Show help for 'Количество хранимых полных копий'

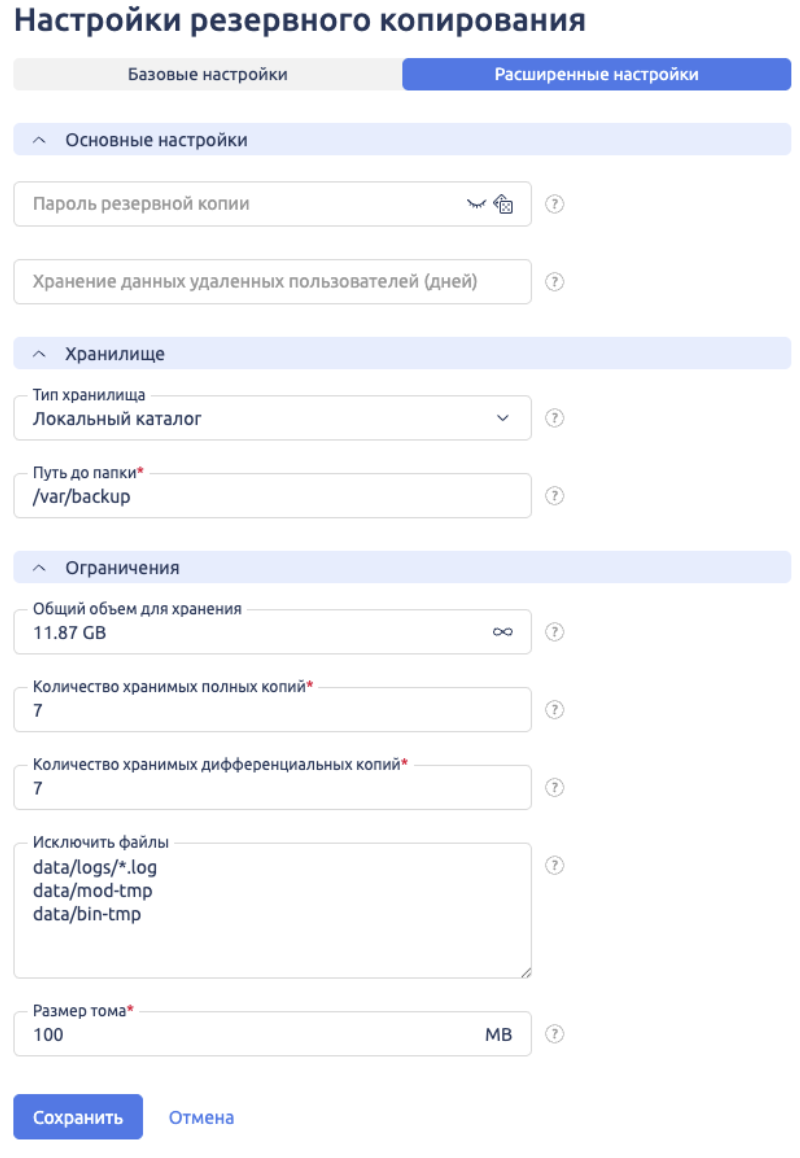[x=556, y=709]
